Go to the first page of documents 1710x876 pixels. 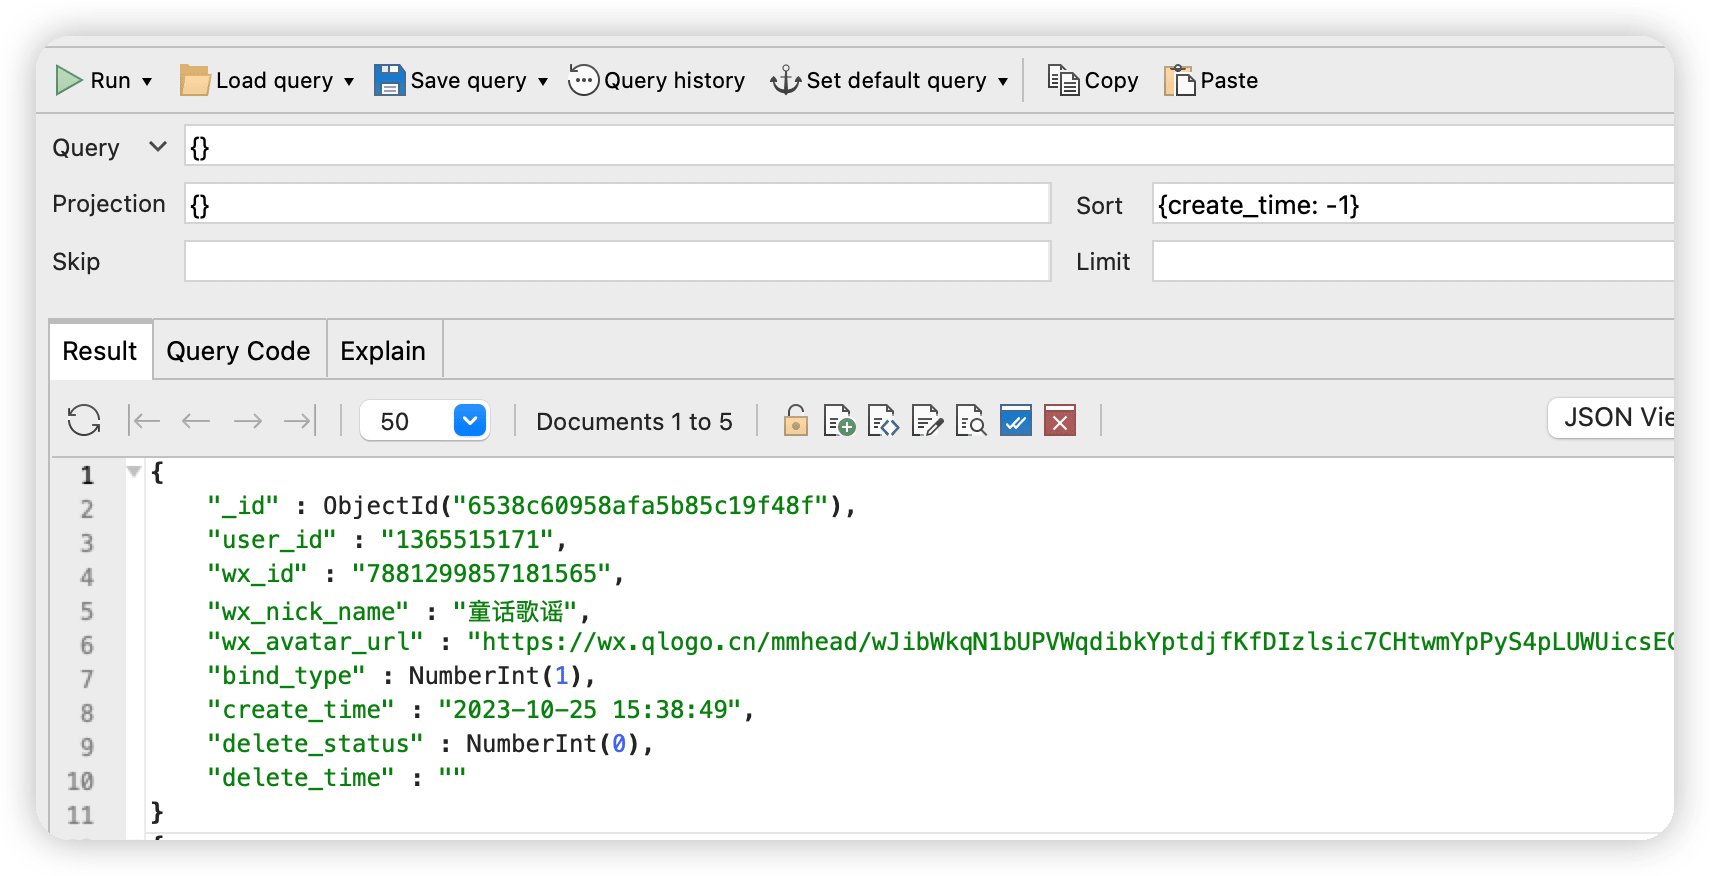(x=145, y=420)
